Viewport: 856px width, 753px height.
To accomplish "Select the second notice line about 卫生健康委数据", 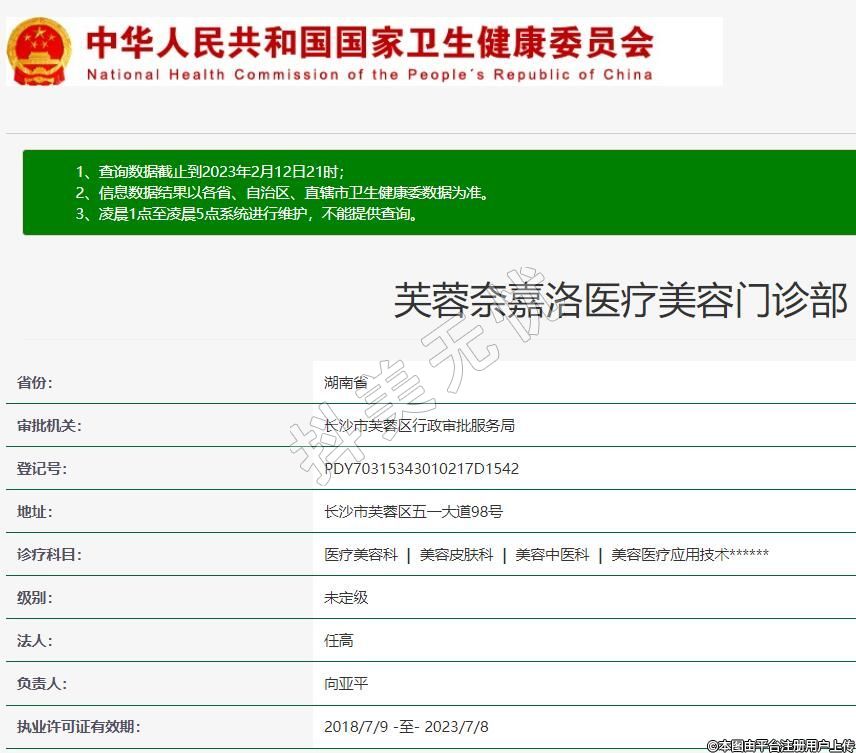I will 282,192.
